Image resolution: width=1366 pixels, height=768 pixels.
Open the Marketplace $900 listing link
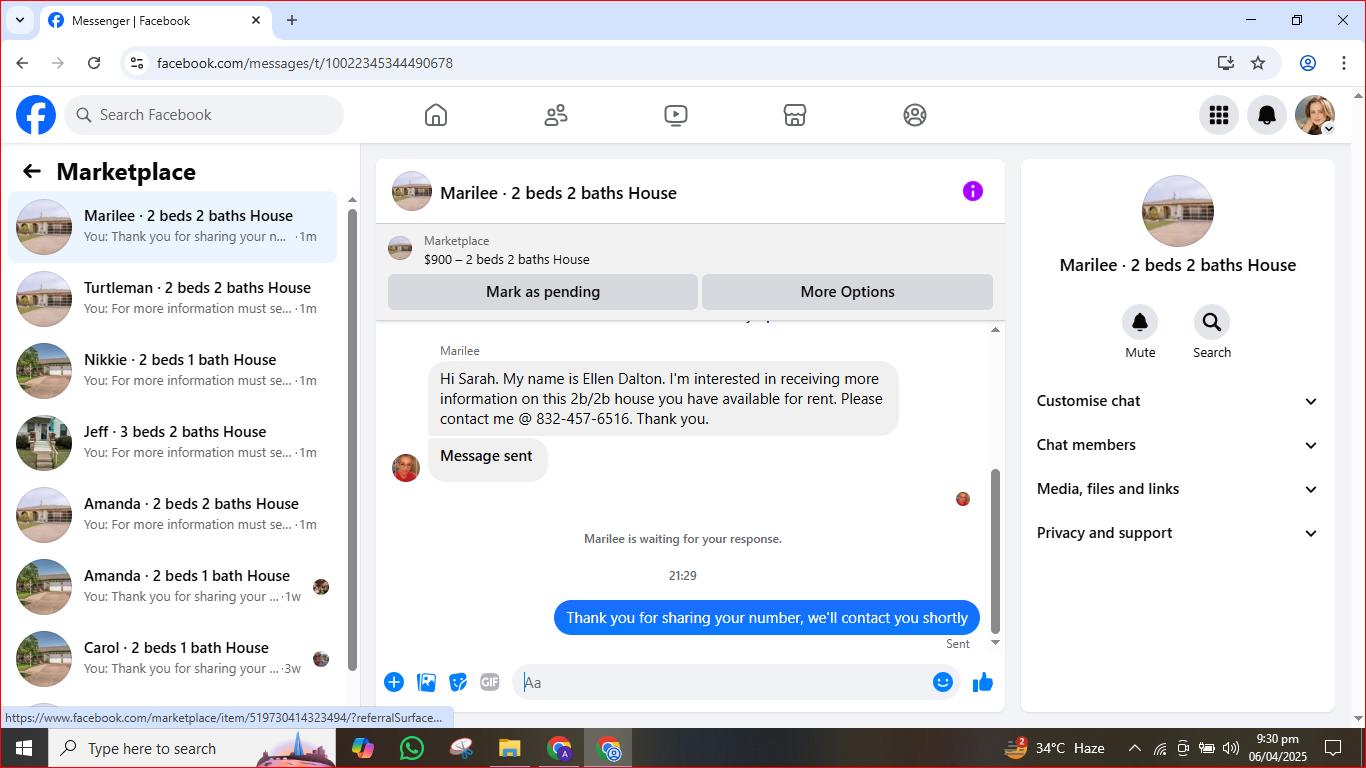click(x=506, y=259)
